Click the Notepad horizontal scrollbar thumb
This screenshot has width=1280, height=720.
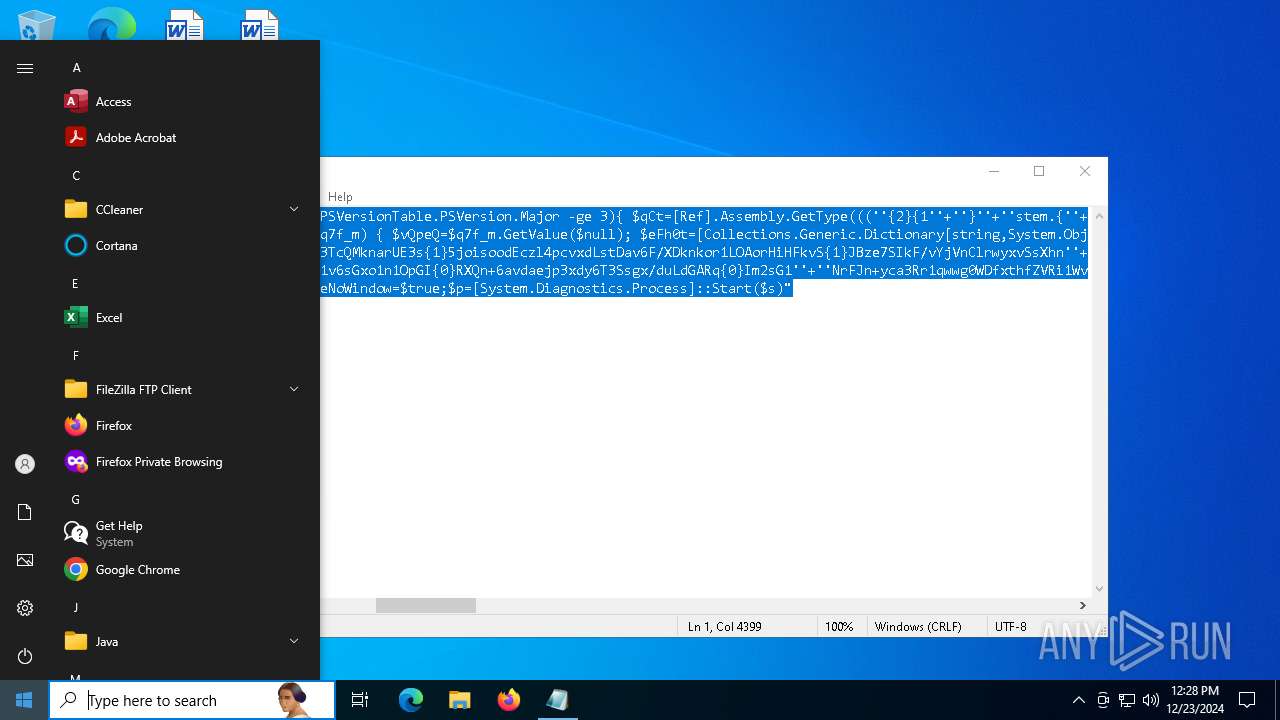pos(426,606)
